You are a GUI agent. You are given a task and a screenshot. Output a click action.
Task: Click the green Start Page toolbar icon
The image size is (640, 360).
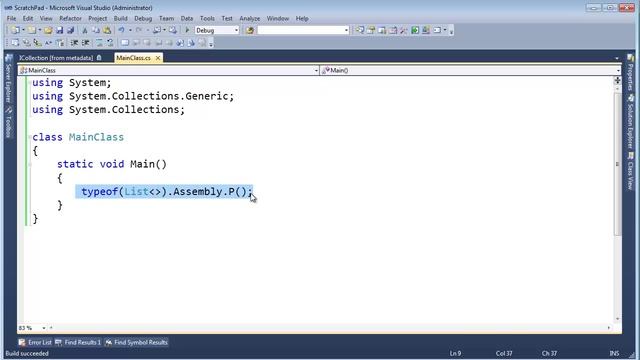415,30
